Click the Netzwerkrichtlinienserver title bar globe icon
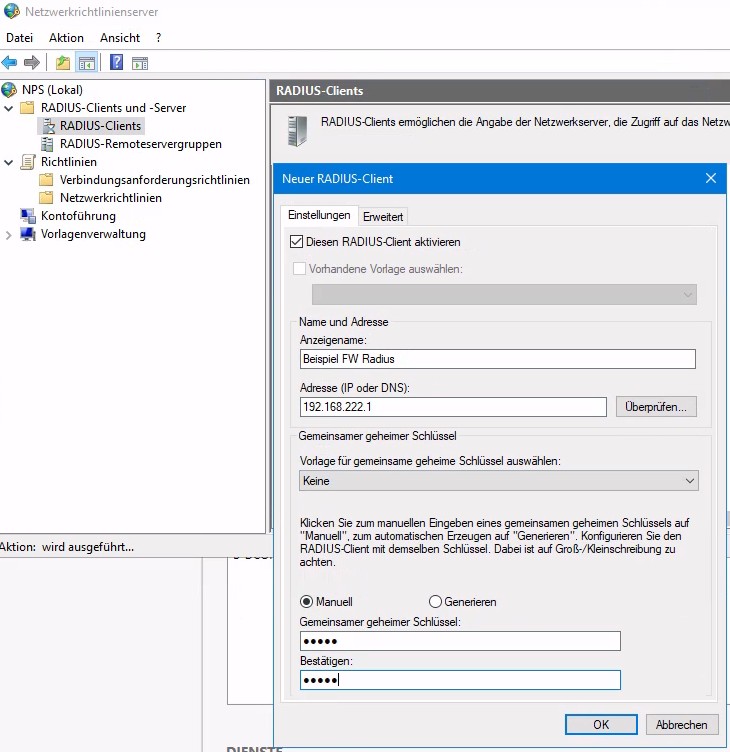The image size is (730, 752). 12,12
